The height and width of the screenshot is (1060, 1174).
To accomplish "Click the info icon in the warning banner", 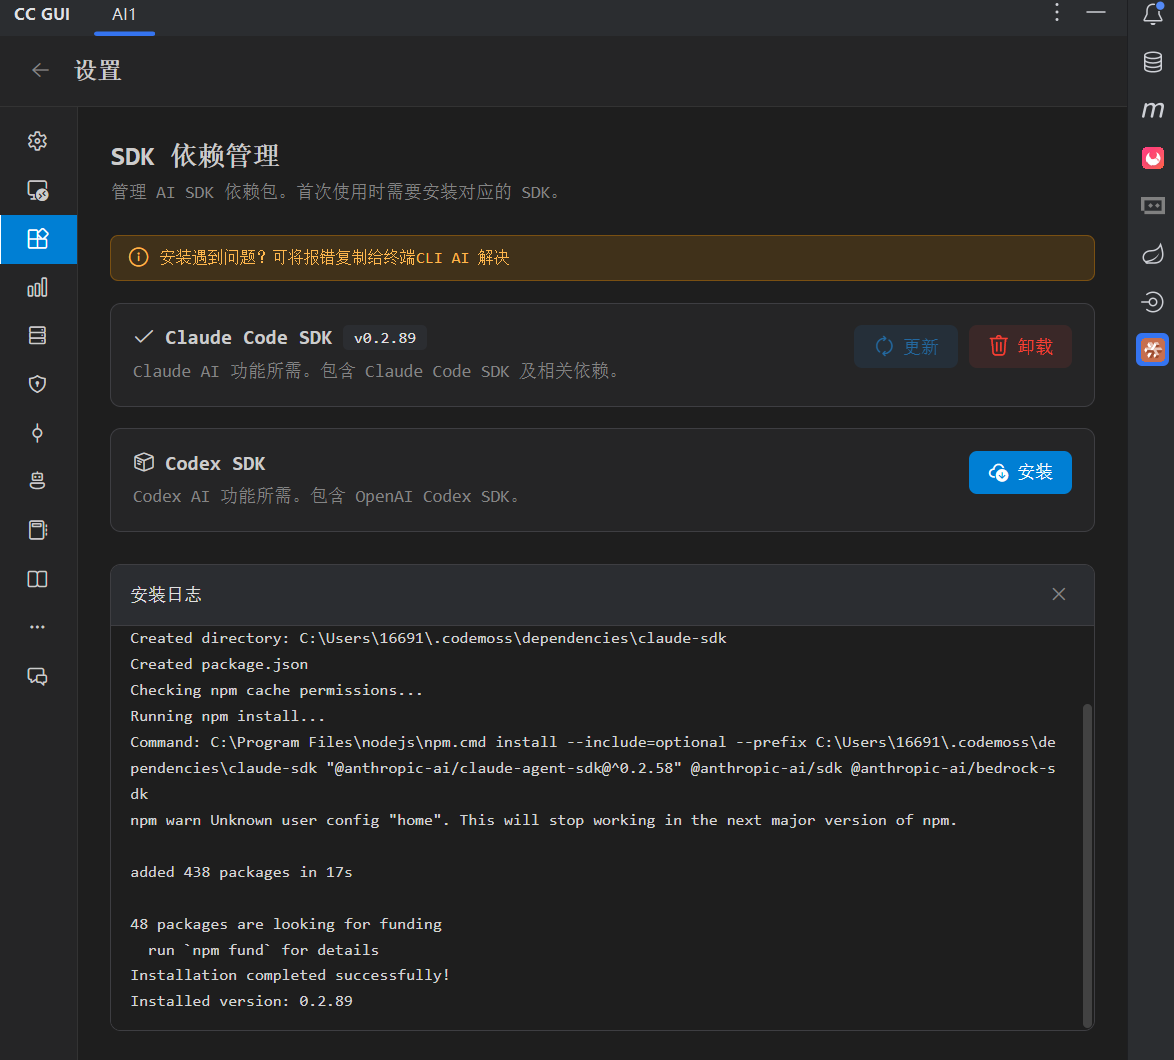I will [x=139, y=258].
